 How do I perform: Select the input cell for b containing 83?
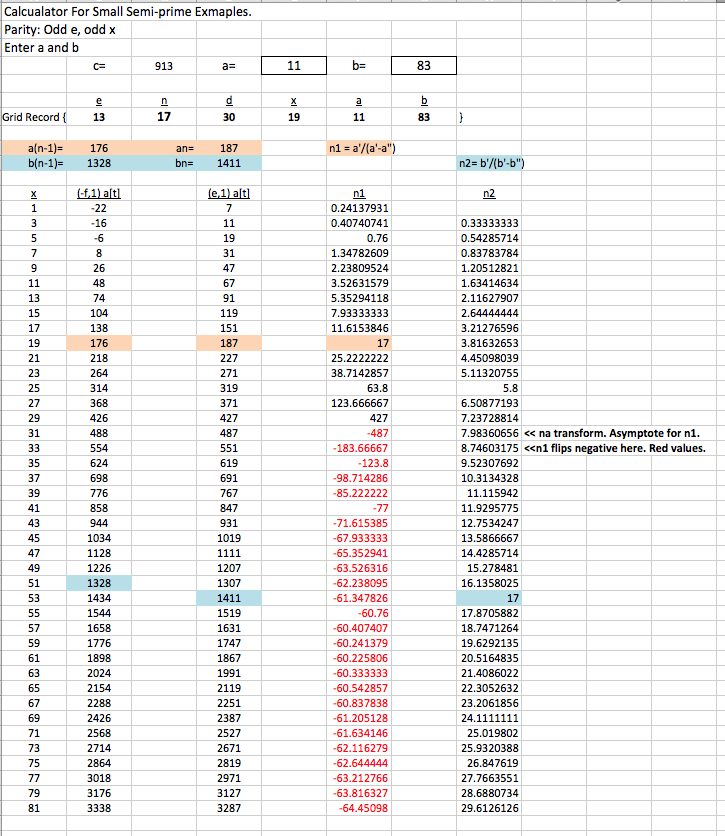point(424,66)
